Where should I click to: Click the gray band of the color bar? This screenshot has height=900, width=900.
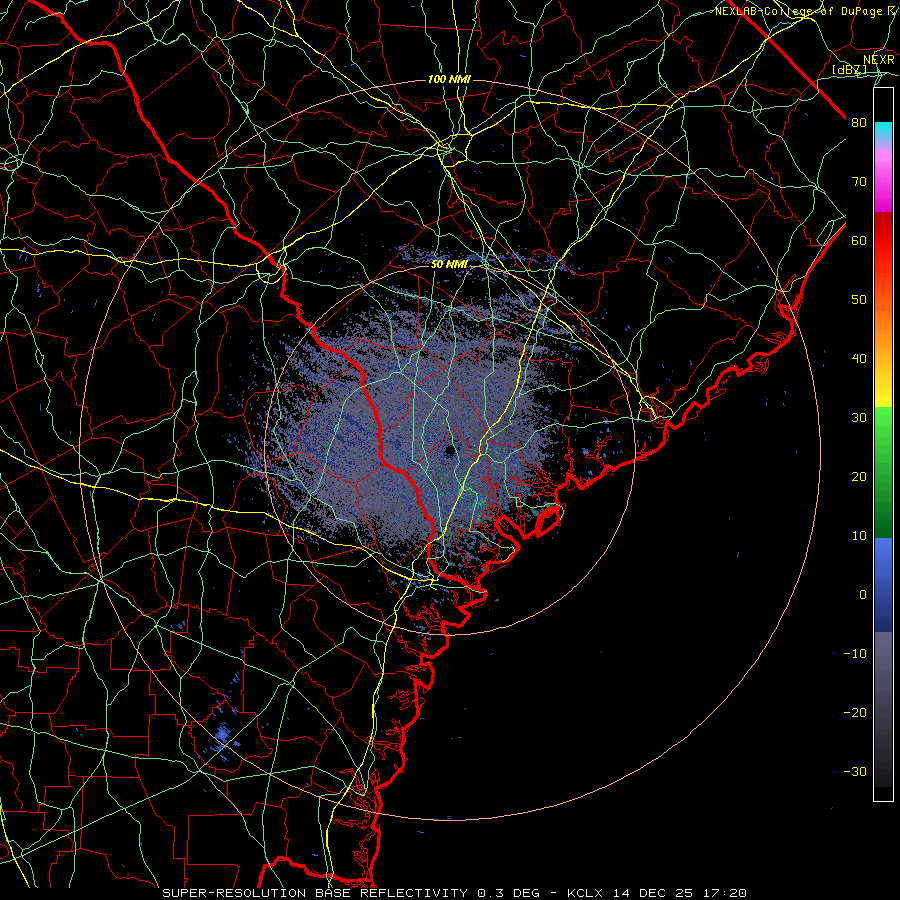(x=883, y=709)
